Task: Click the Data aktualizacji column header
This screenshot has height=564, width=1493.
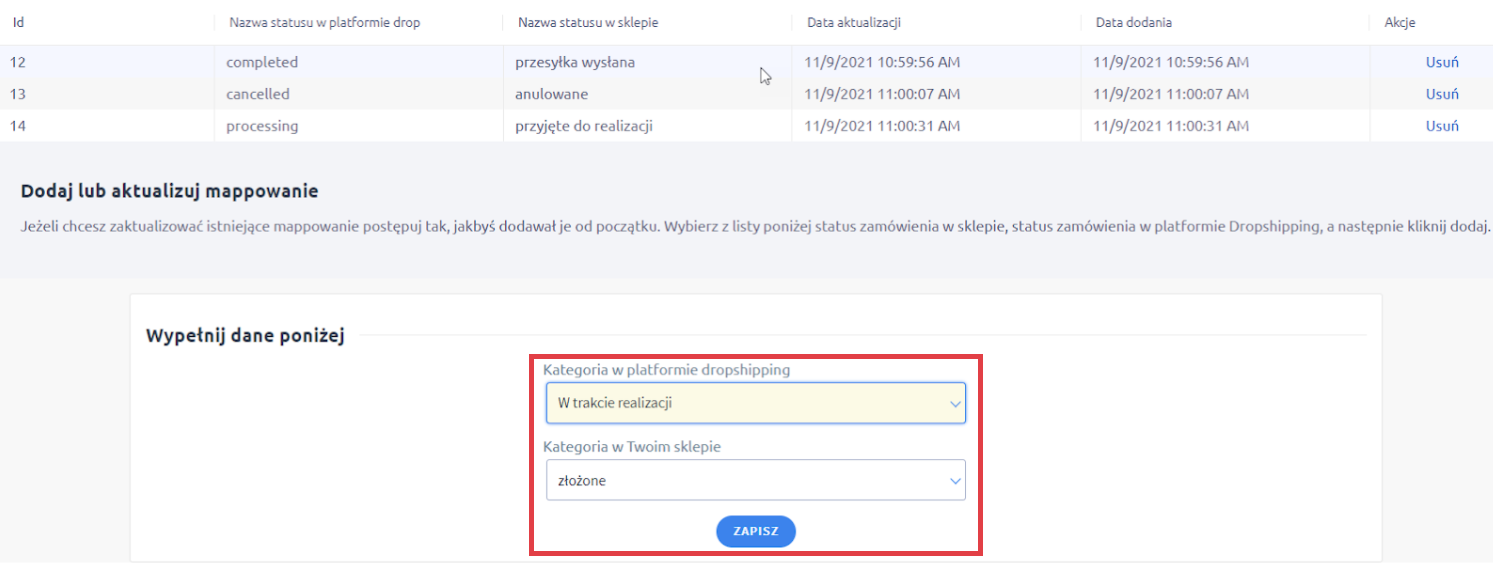Action: [x=859, y=22]
